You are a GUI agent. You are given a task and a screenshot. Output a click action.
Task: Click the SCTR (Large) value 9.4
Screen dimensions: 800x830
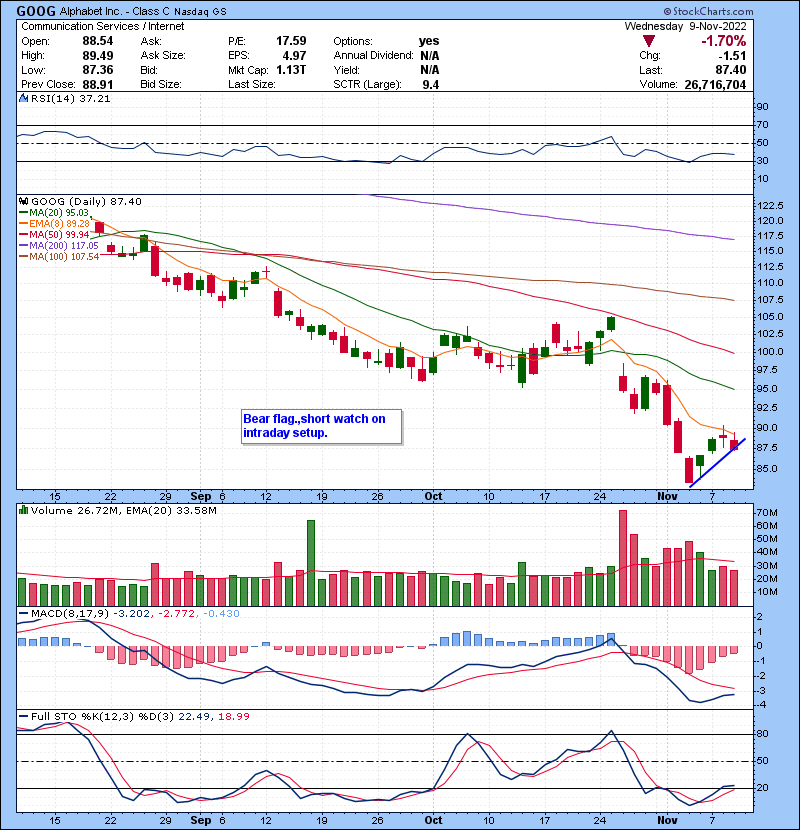coord(431,85)
